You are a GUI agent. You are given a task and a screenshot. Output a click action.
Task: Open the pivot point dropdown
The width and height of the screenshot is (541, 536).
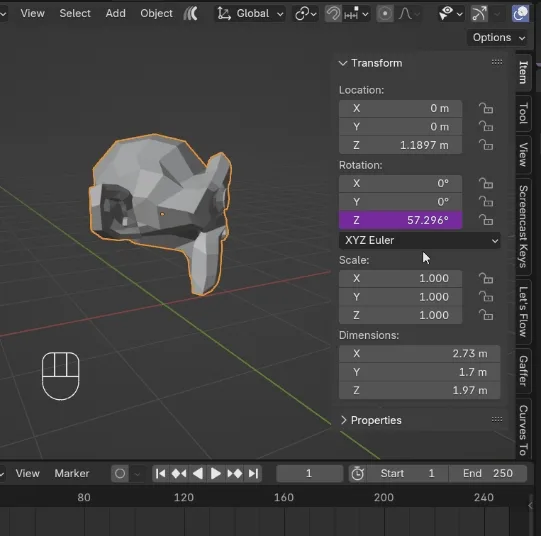(305, 14)
